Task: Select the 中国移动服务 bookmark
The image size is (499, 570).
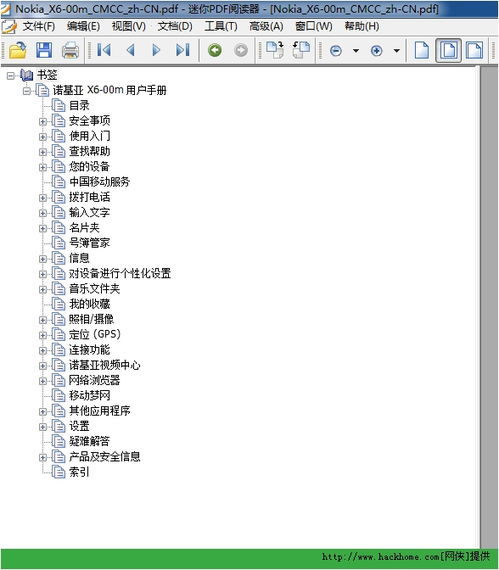Action: [100, 182]
